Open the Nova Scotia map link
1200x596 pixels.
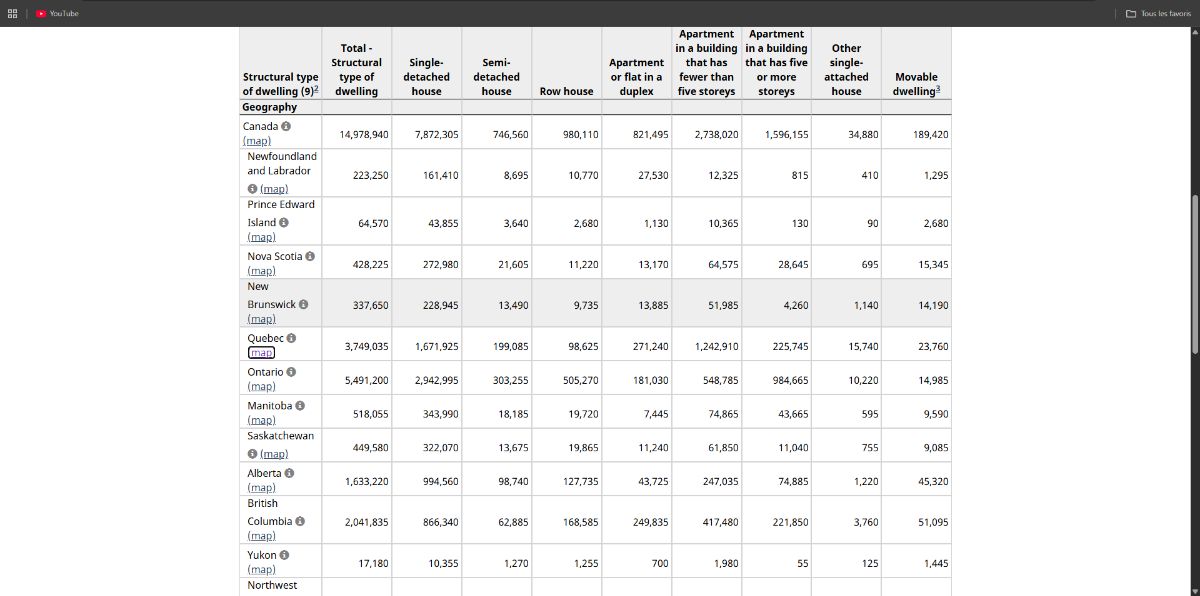click(262, 271)
